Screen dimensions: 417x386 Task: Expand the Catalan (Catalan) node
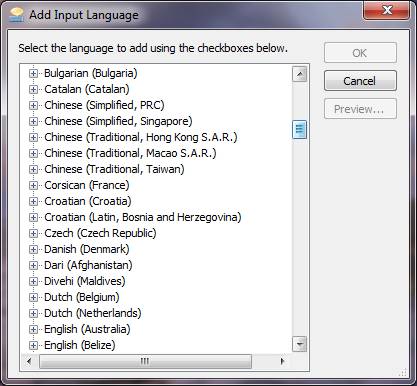click(33, 89)
